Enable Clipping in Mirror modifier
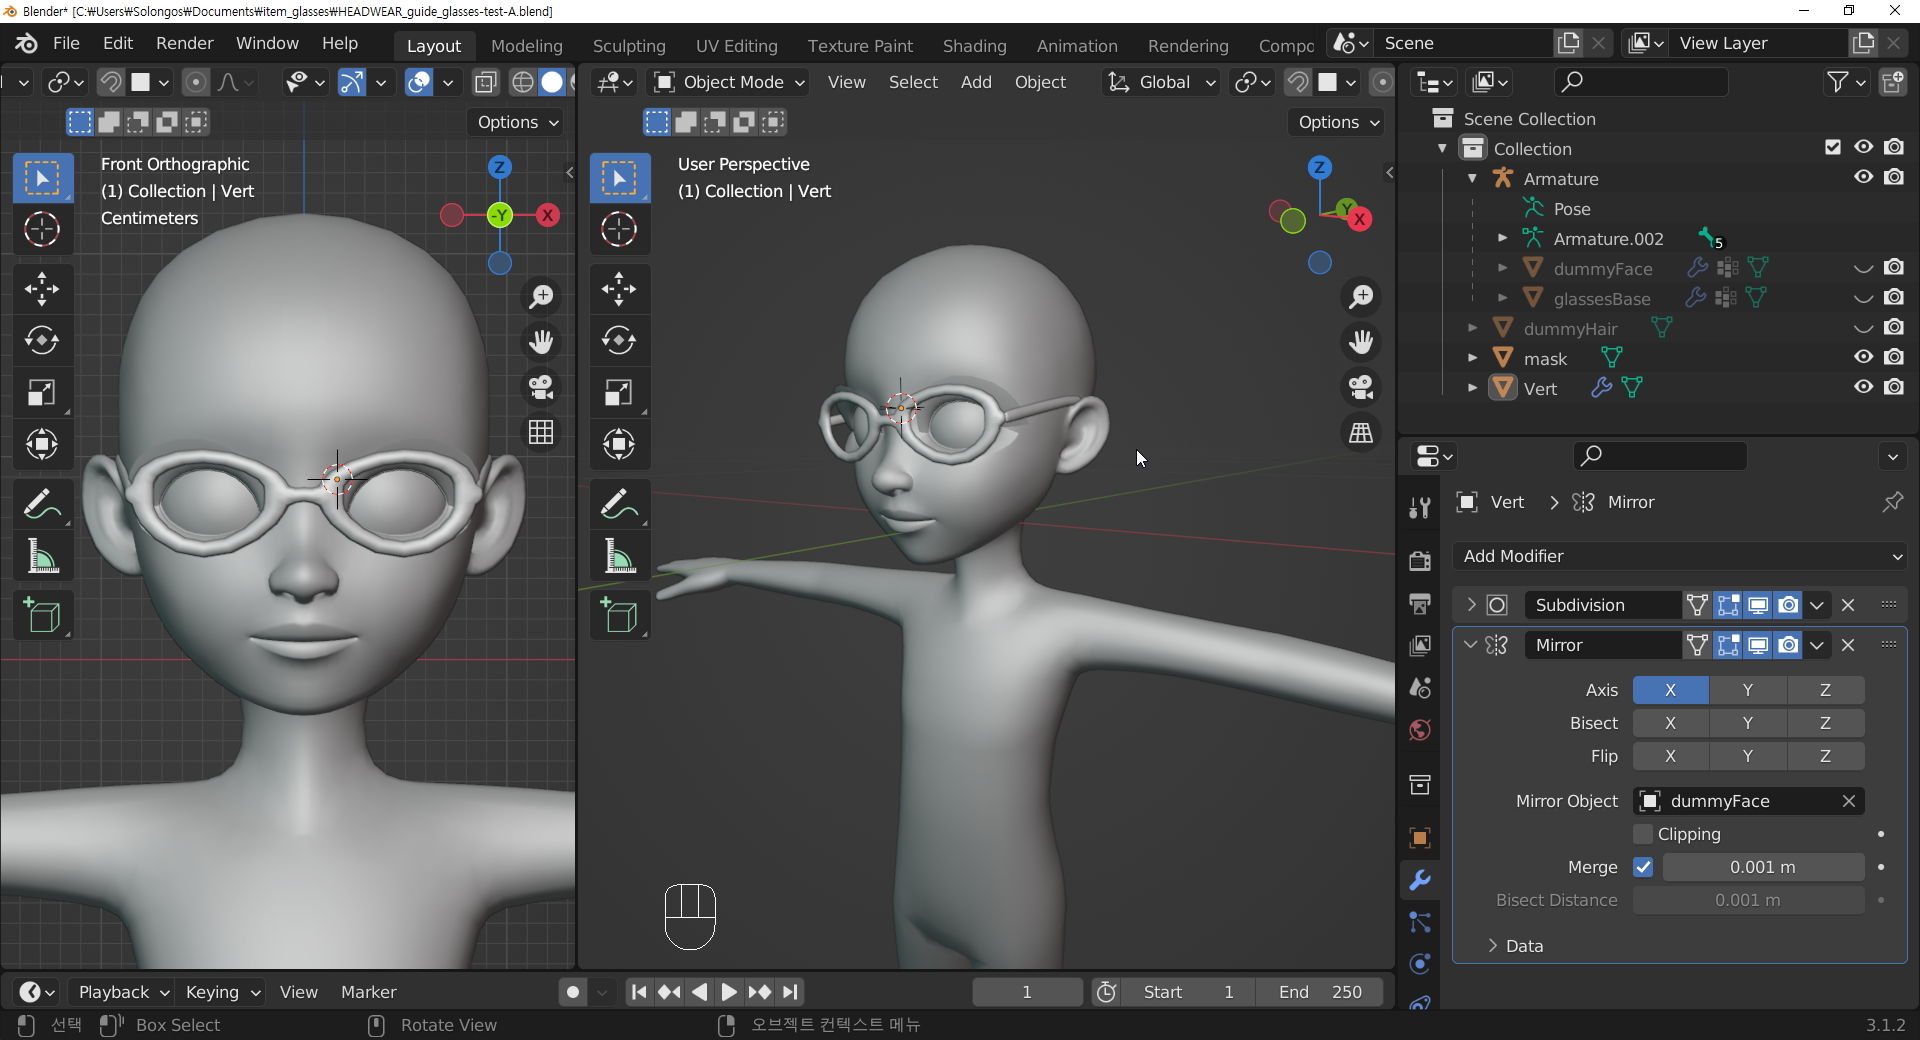 point(1642,834)
